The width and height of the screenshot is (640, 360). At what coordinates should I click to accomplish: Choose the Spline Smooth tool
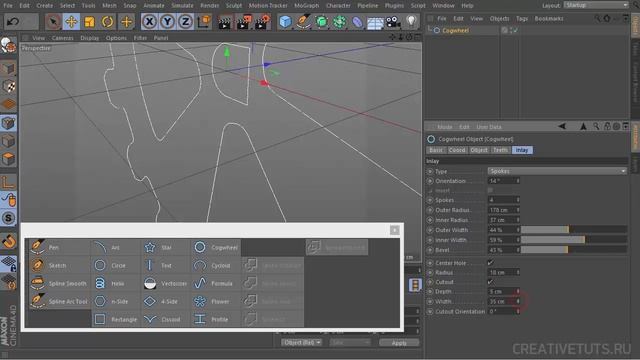coord(59,283)
